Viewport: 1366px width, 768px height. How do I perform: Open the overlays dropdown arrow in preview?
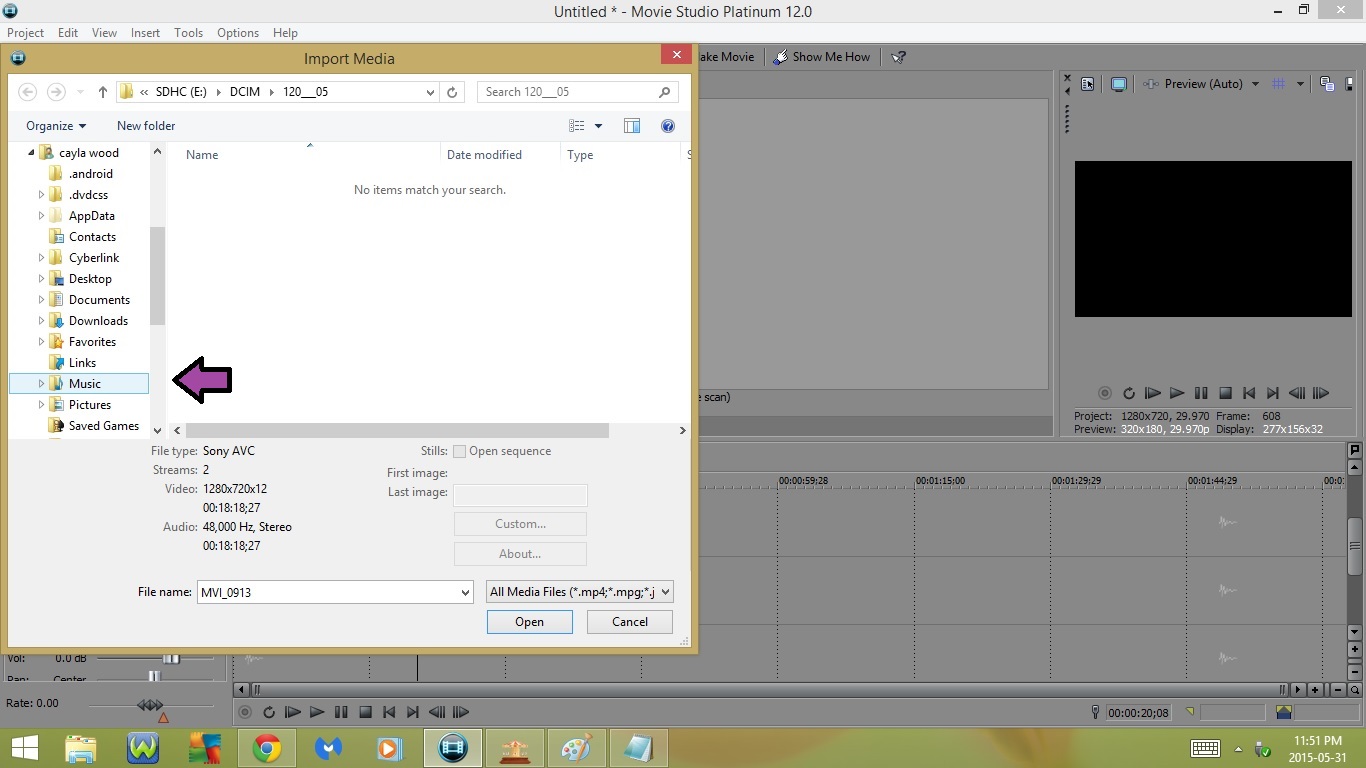click(1300, 84)
